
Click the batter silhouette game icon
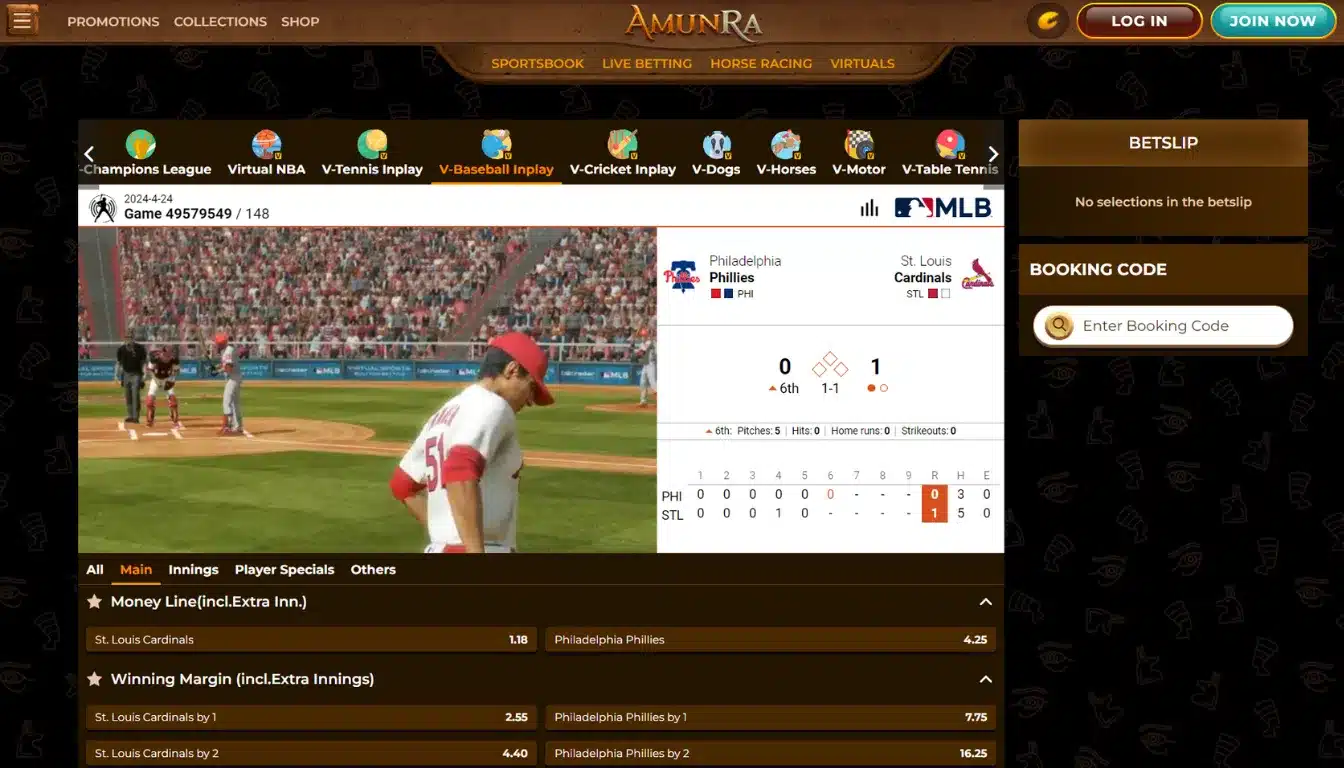point(102,208)
